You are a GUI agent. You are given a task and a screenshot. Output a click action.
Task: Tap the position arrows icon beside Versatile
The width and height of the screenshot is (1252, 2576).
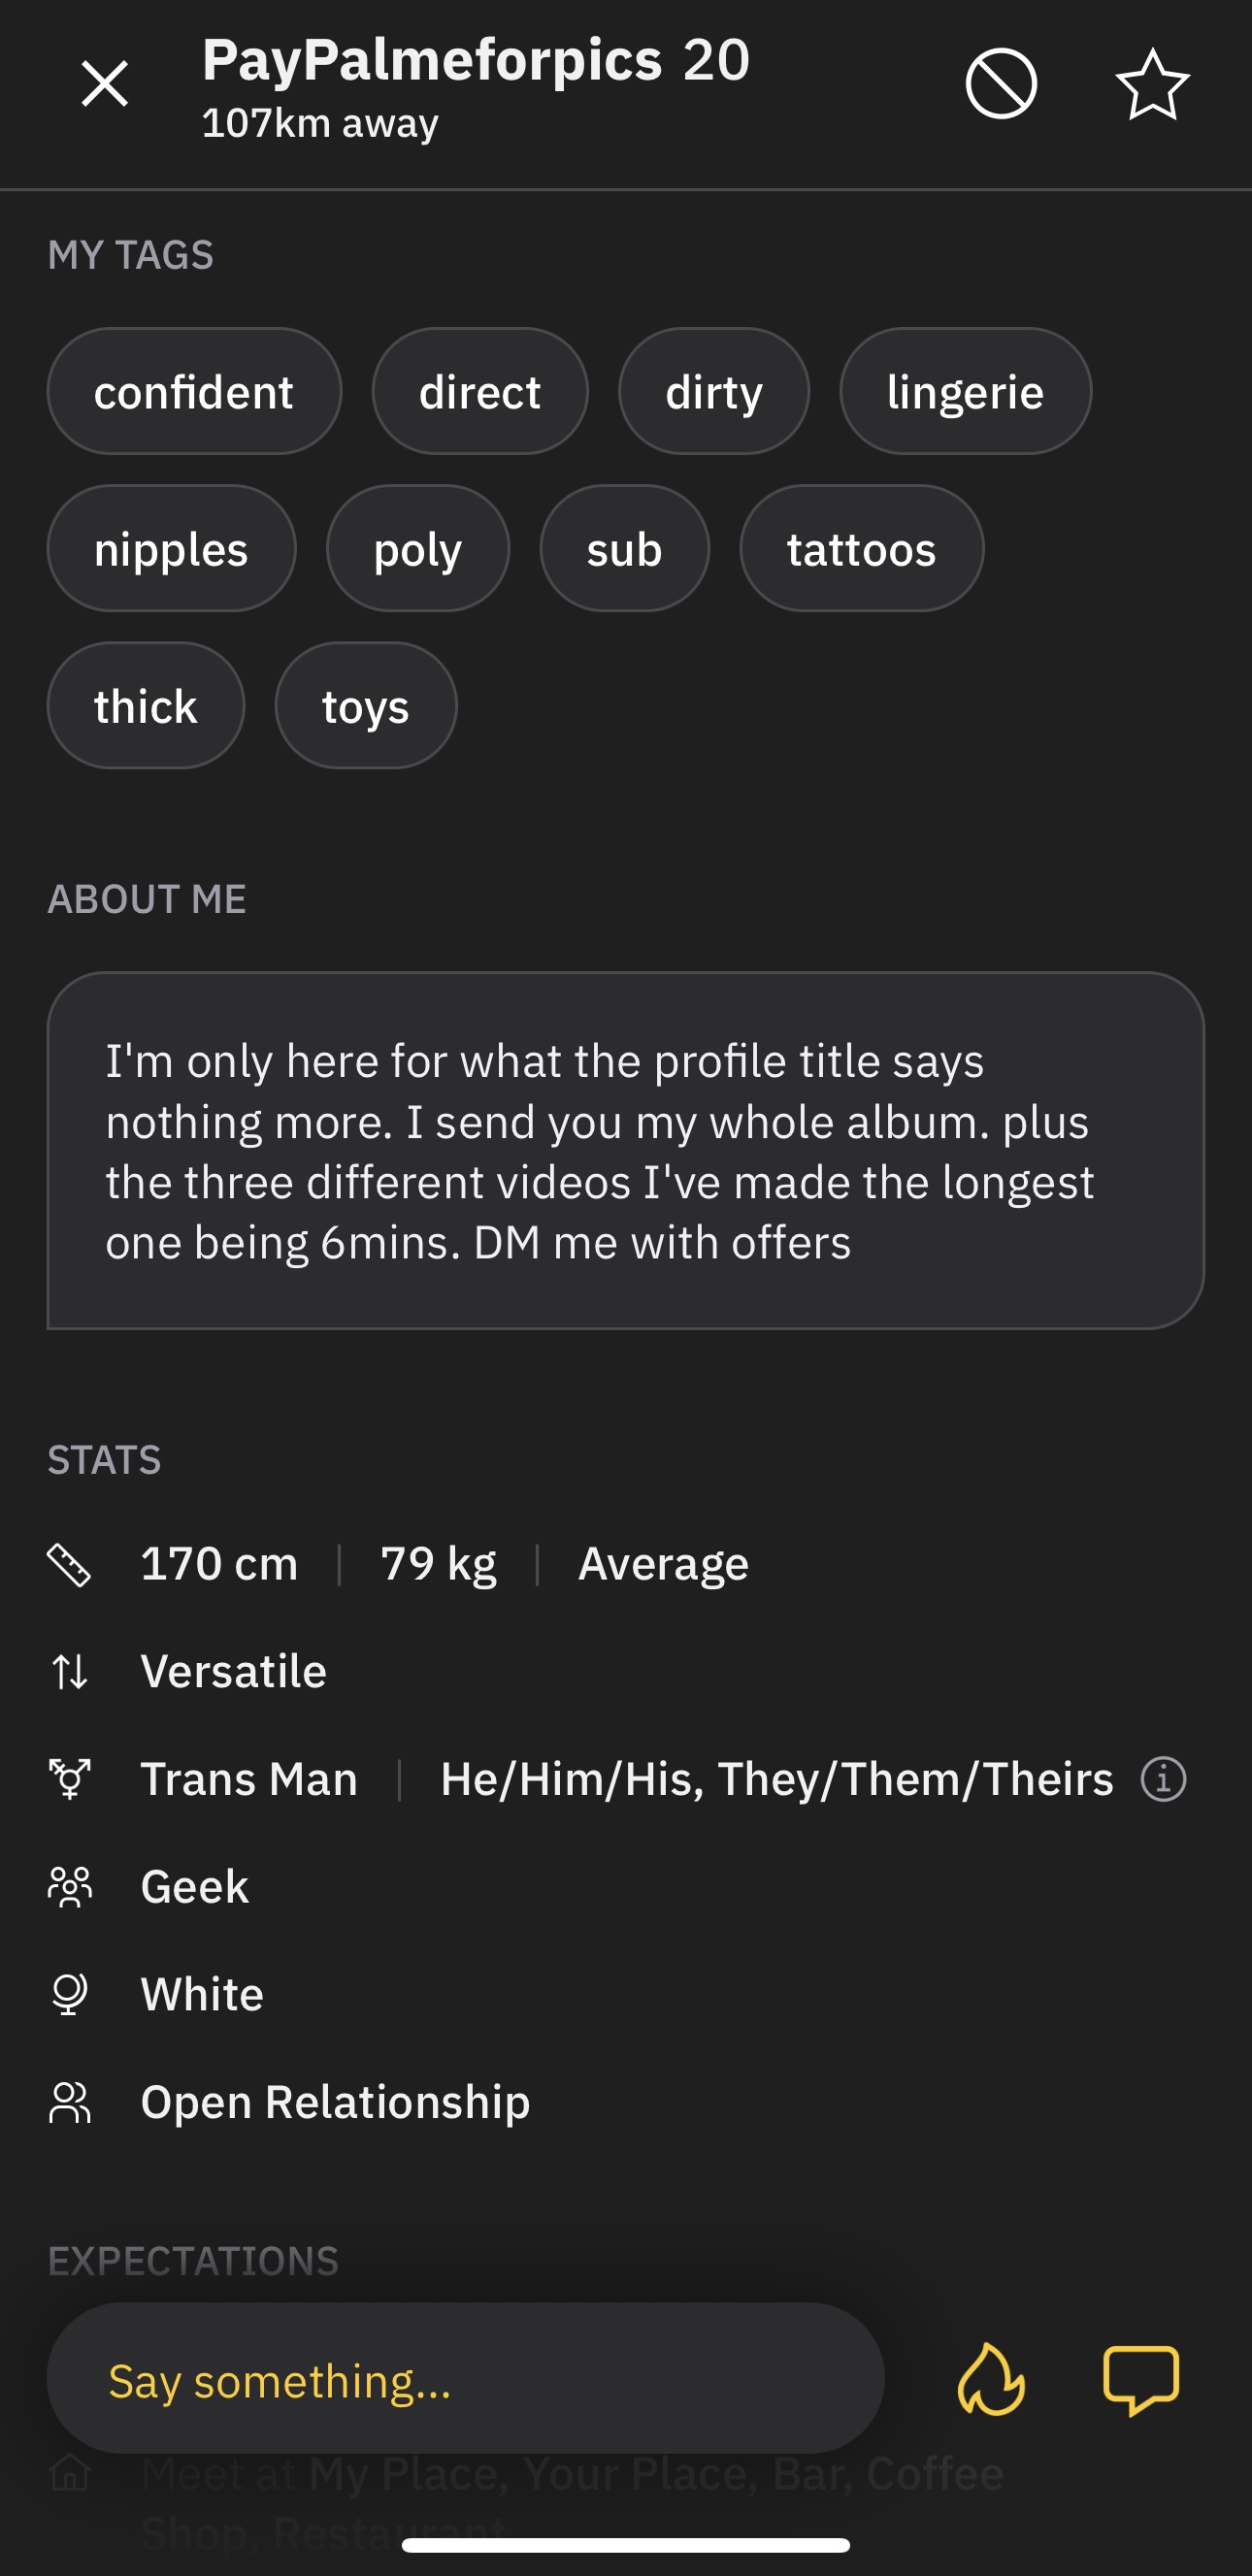(x=69, y=1672)
